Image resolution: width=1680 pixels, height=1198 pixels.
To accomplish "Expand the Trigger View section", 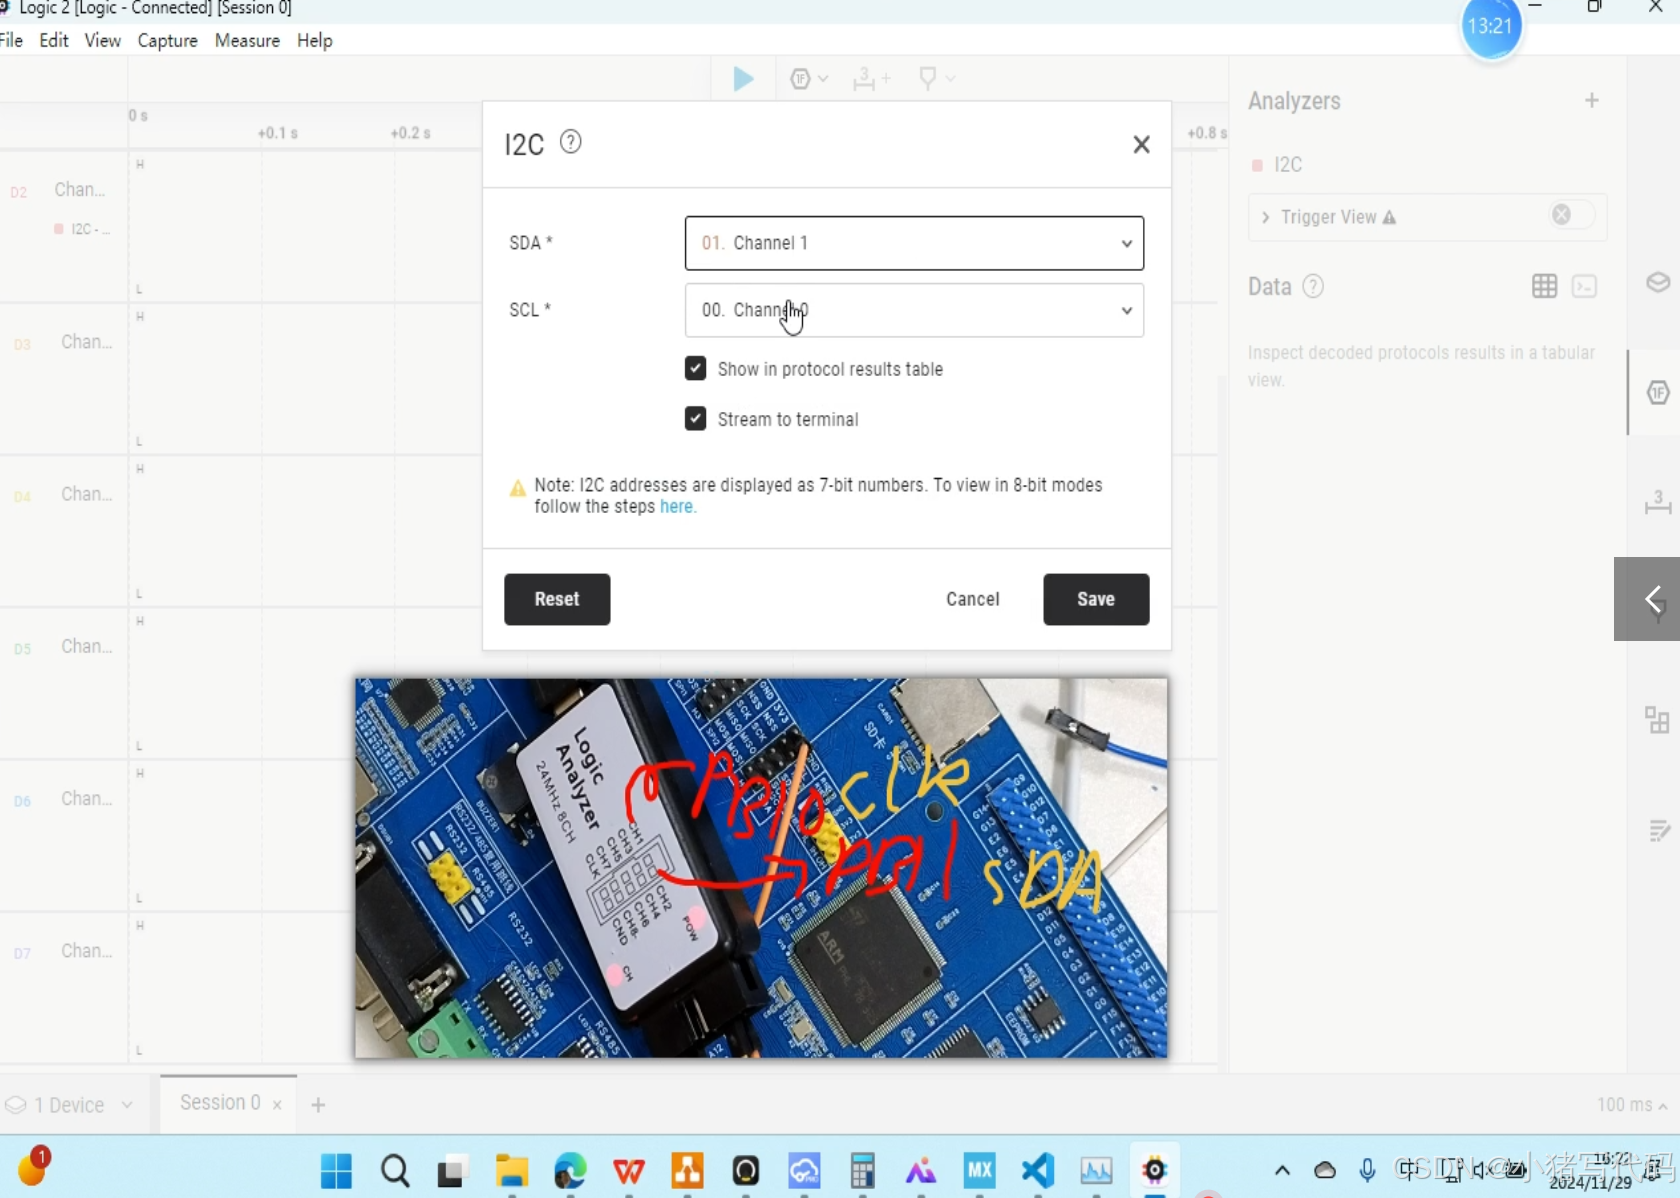I will coord(1264,217).
